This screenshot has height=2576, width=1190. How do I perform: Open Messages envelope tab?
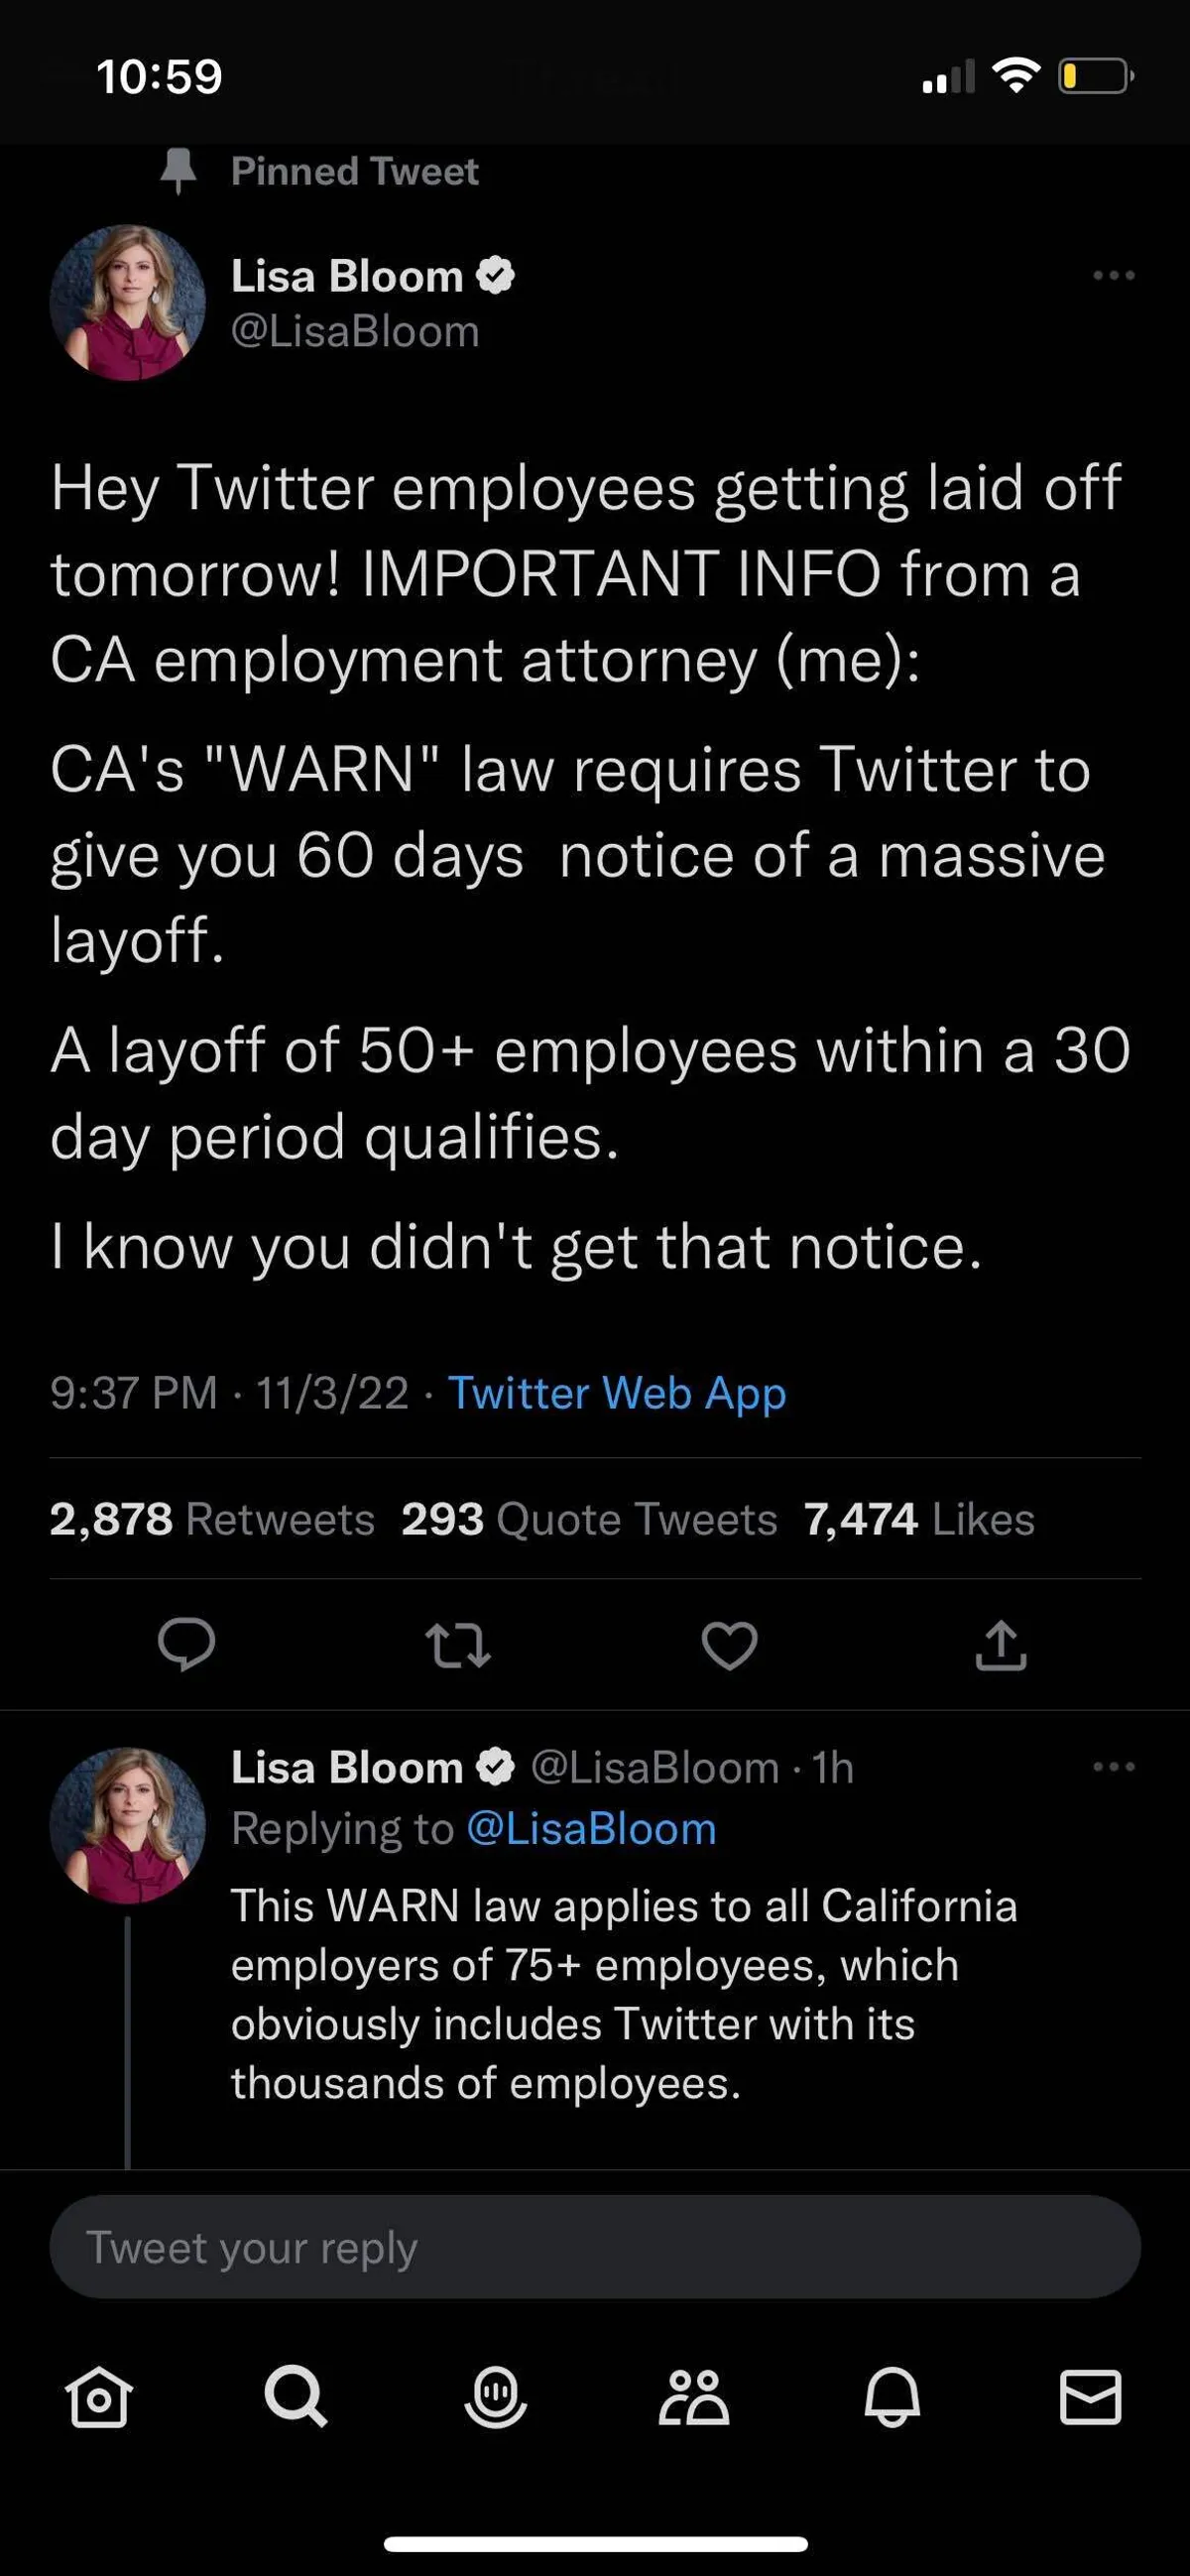[1090, 2396]
